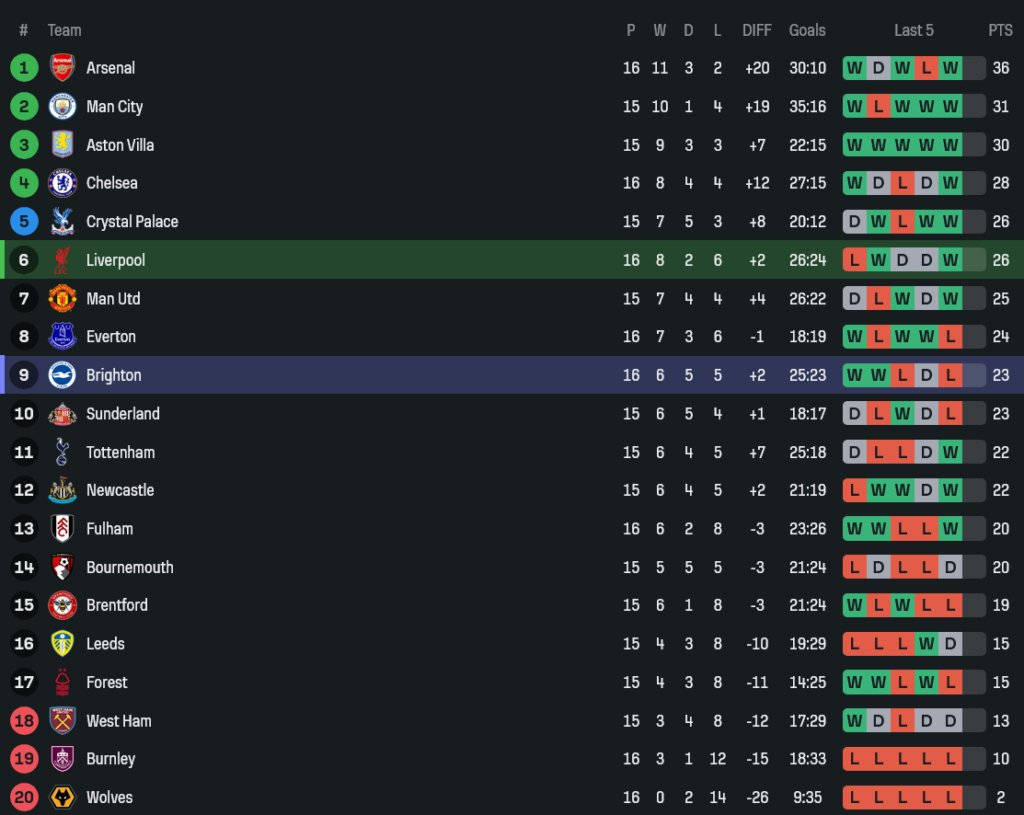
Task: Click Arsenal's red L form badge
Action: point(926,68)
